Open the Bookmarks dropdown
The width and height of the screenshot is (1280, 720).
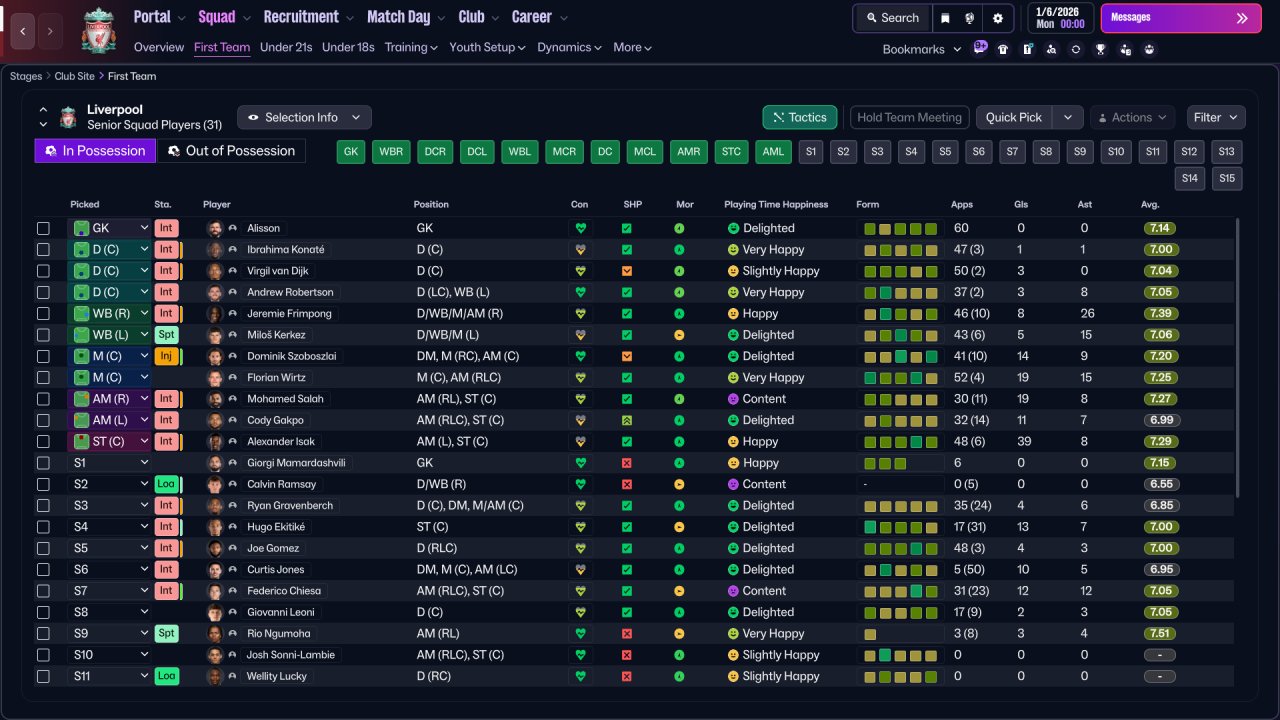(x=921, y=49)
